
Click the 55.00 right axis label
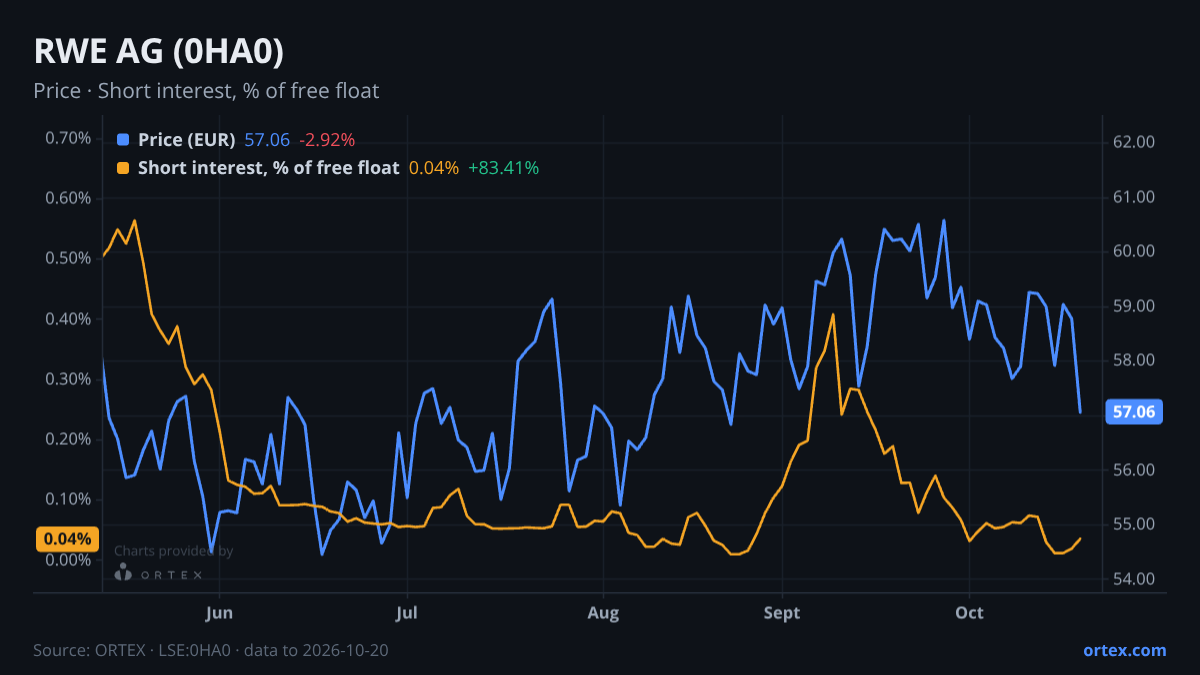[x=1133, y=524]
